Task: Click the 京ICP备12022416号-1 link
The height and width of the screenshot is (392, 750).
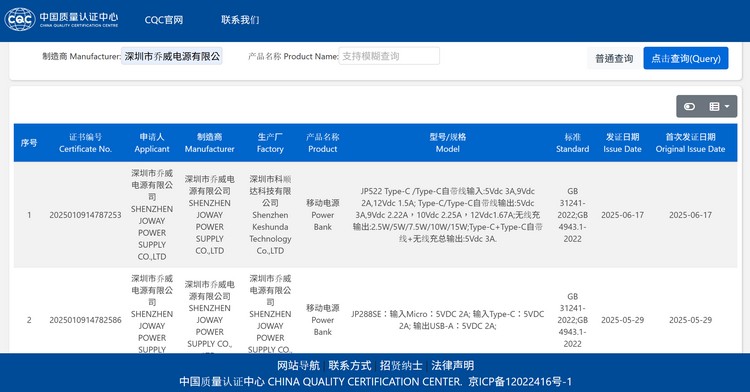Action: (520, 382)
